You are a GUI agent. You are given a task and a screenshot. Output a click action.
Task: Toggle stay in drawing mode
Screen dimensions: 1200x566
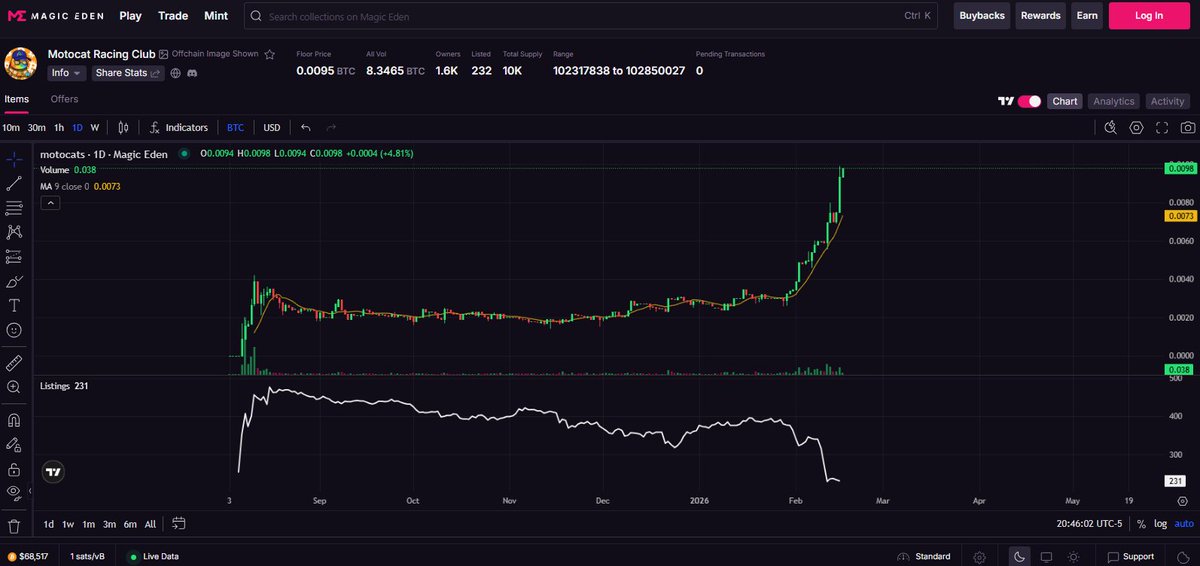click(14, 444)
